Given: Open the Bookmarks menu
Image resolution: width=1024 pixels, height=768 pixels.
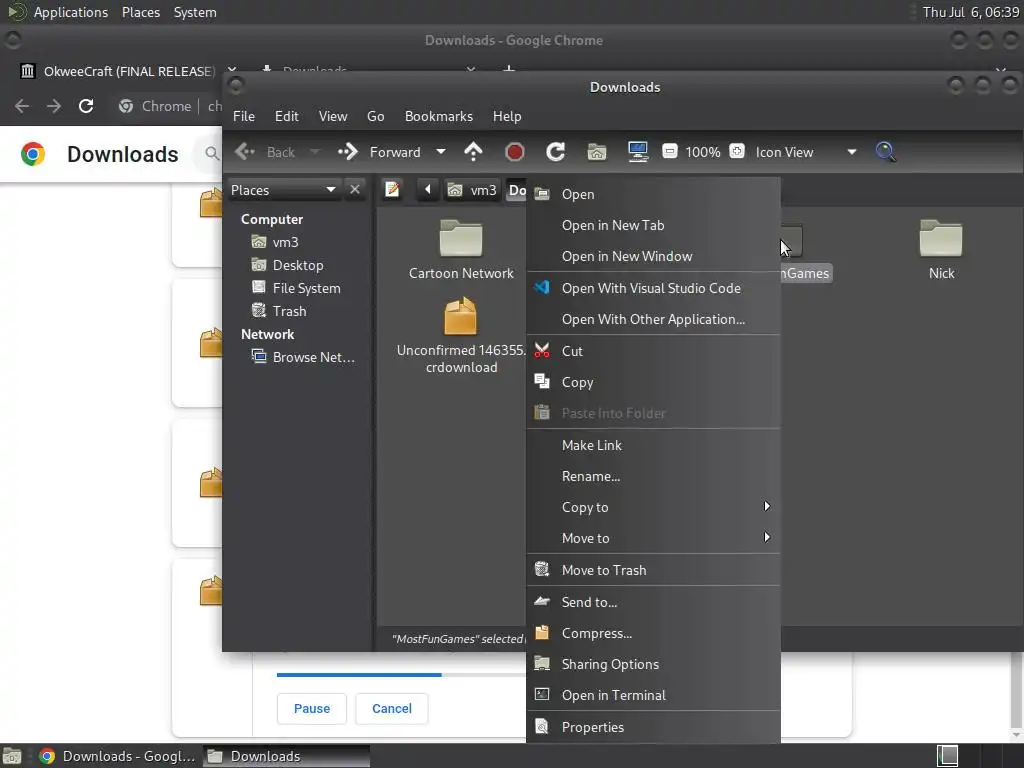Looking at the screenshot, I should [x=438, y=116].
